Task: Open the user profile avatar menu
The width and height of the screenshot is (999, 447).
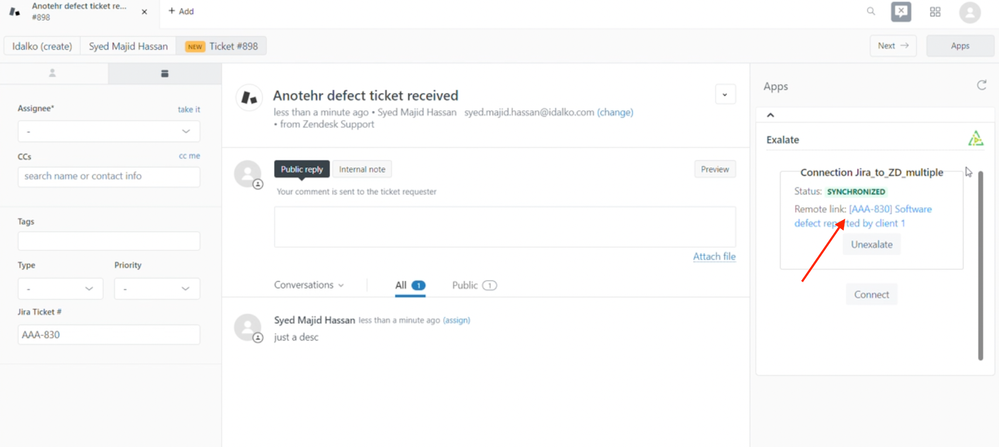Action: point(970,12)
